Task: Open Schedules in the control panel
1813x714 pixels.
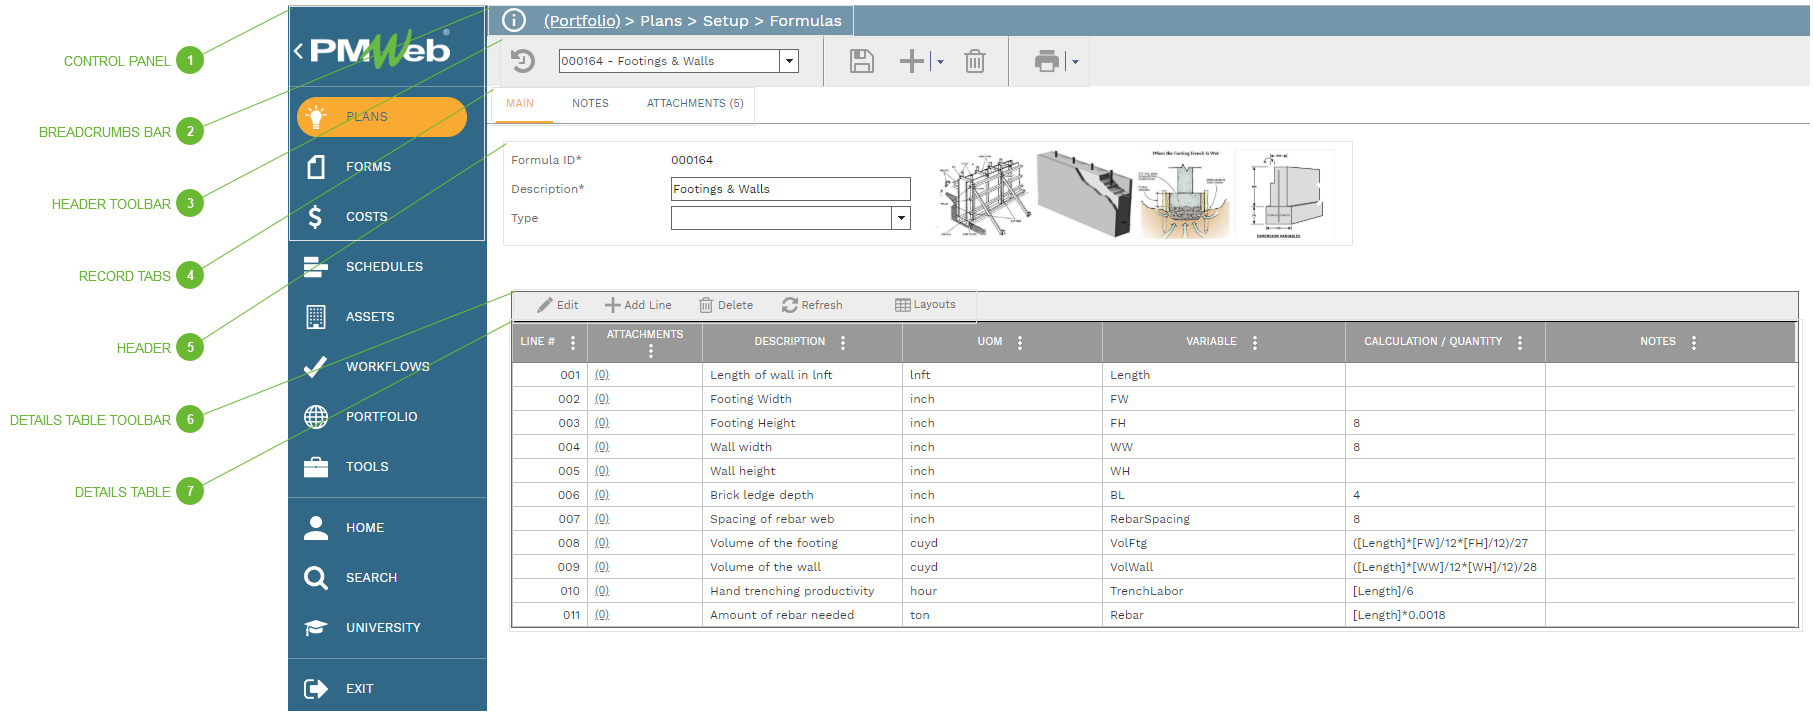Action: [x=384, y=267]
